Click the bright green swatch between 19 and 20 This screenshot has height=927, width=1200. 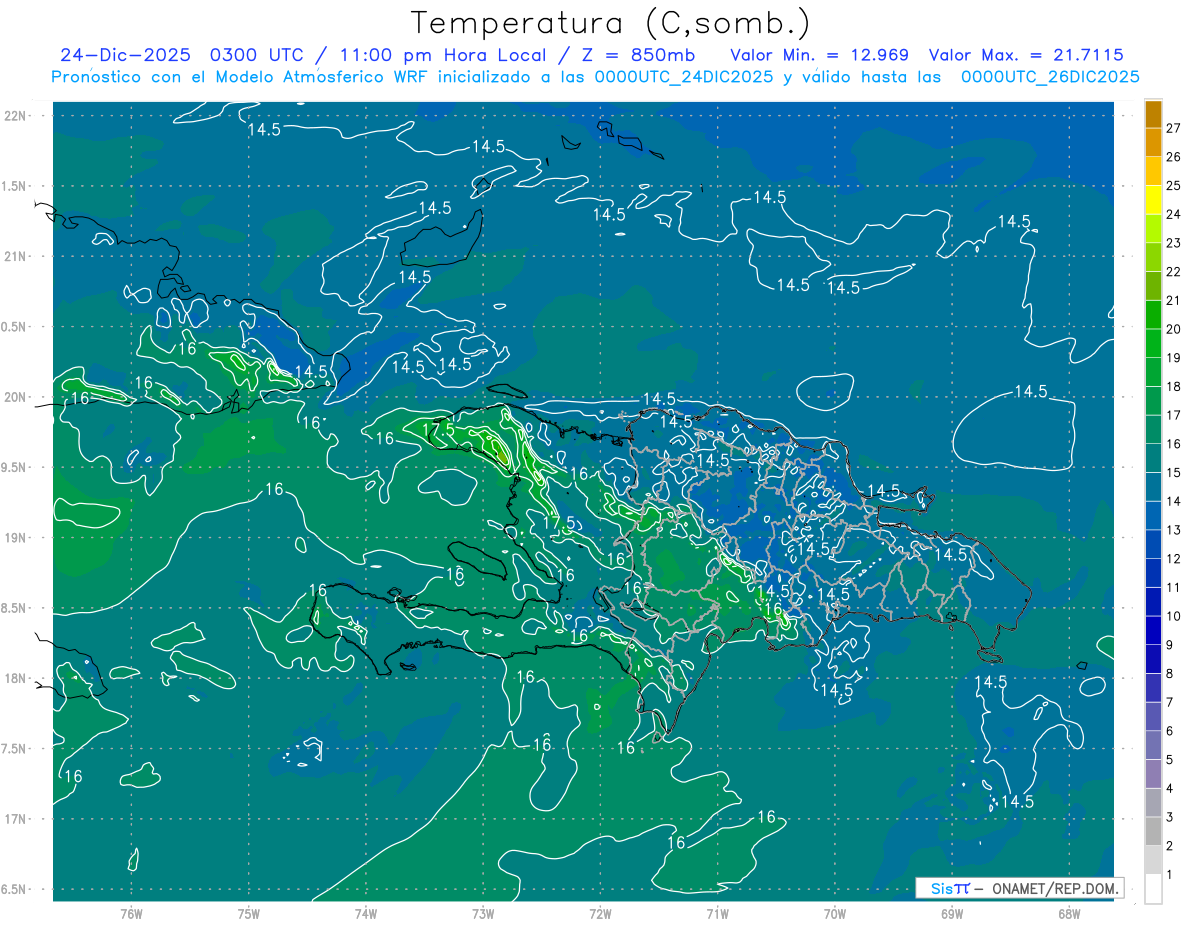[1153, 344]
